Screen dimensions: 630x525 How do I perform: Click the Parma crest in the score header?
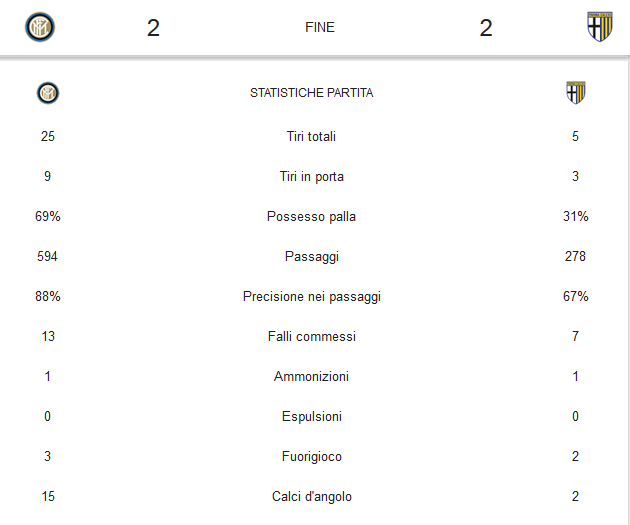599,27
